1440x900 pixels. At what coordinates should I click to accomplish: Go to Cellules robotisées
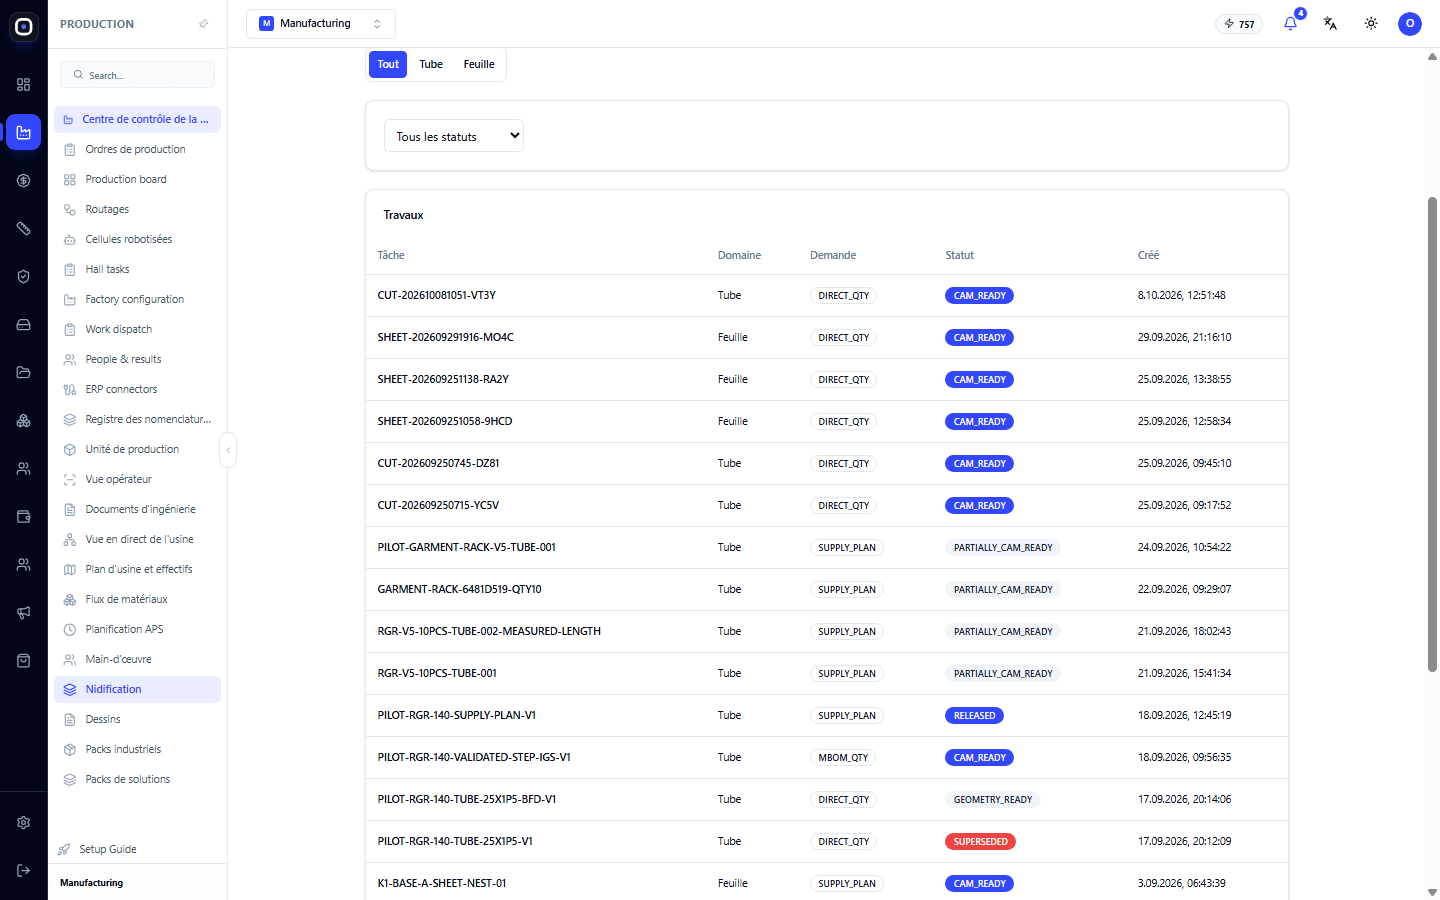pyautogui.click(x=138, y=239)
